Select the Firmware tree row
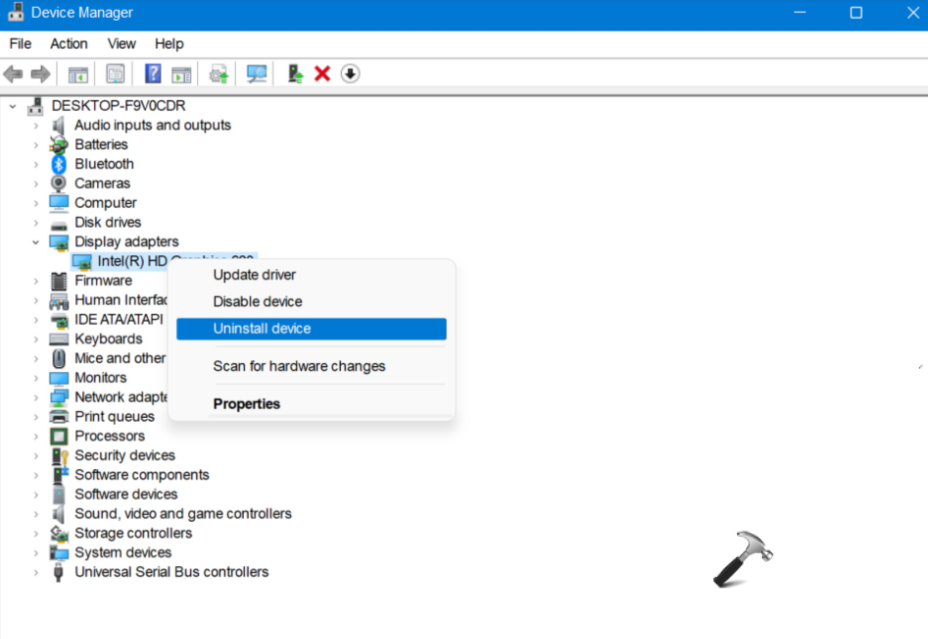The height and width of the screenshot is (639, 928). click(x=104, y=280)
